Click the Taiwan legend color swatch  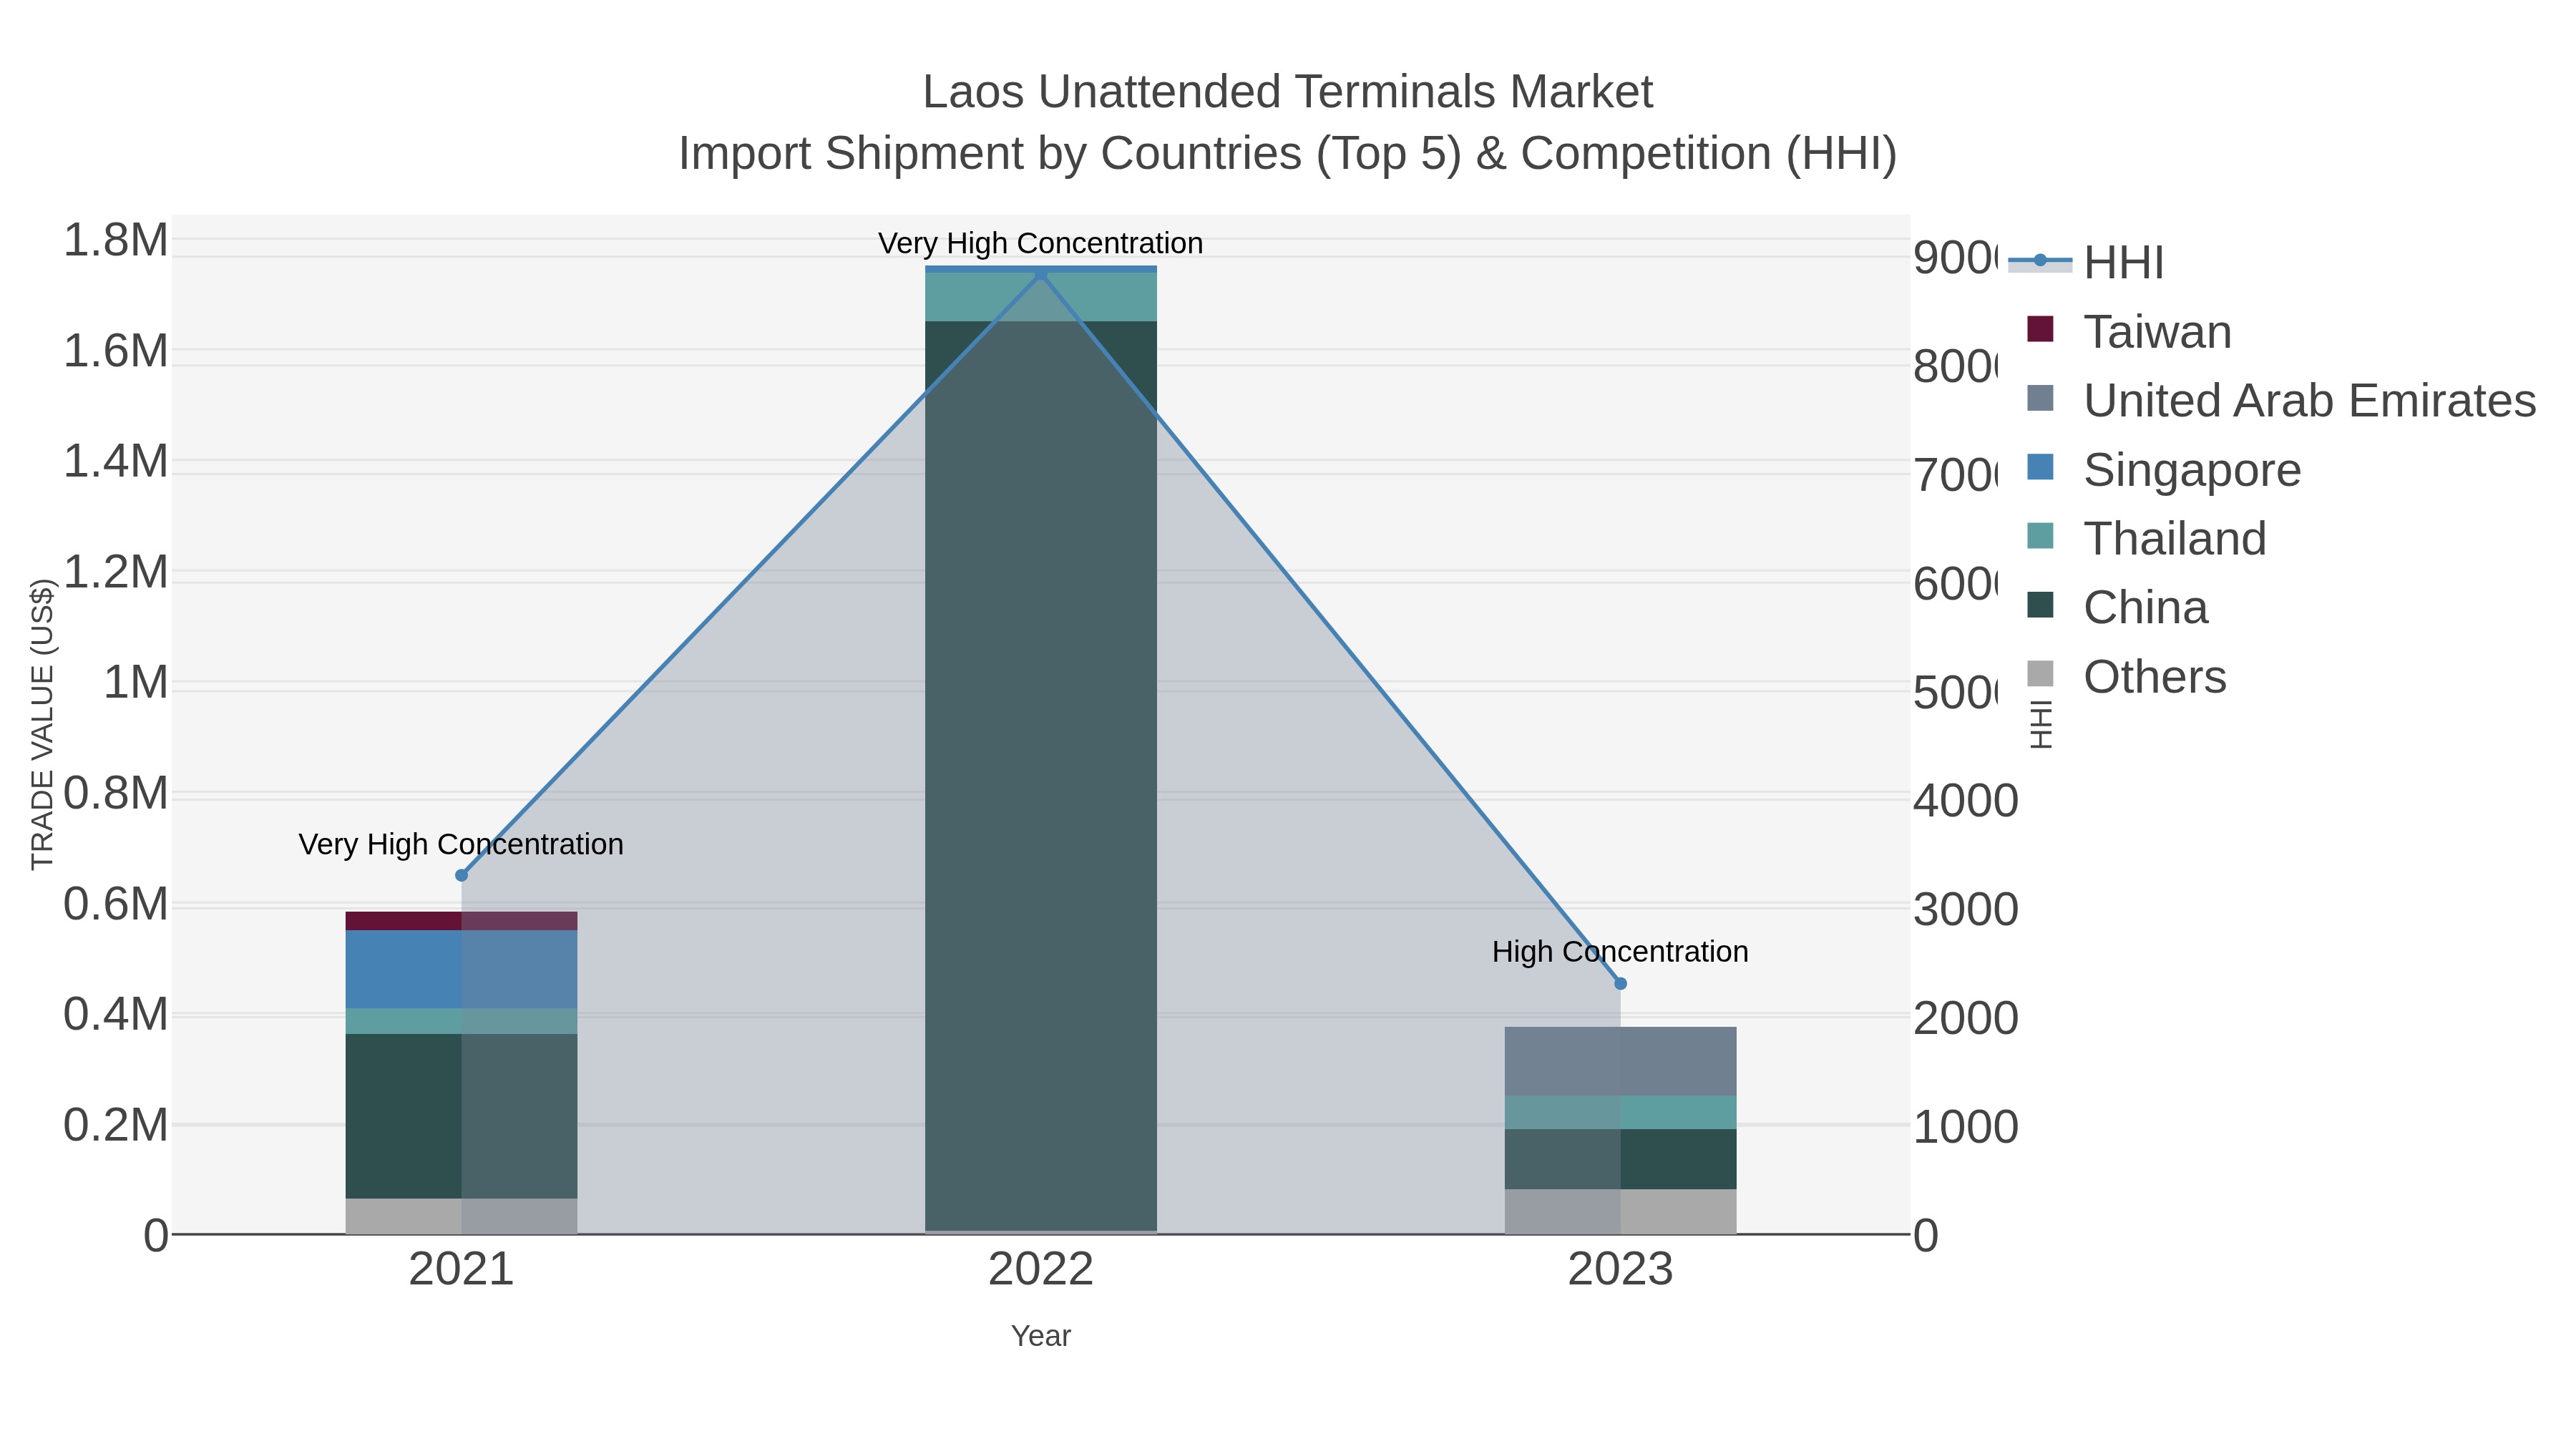tap(2040, 329)
